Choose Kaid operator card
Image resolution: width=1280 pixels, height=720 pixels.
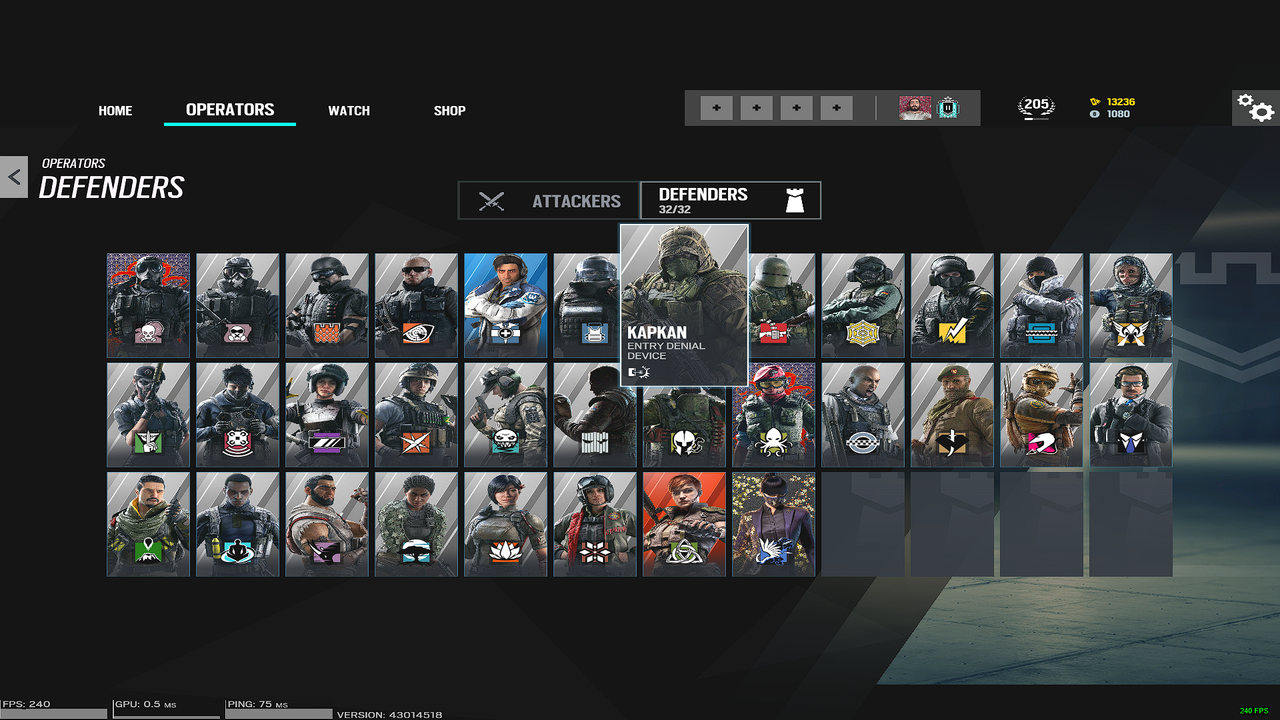click(952, 415)
